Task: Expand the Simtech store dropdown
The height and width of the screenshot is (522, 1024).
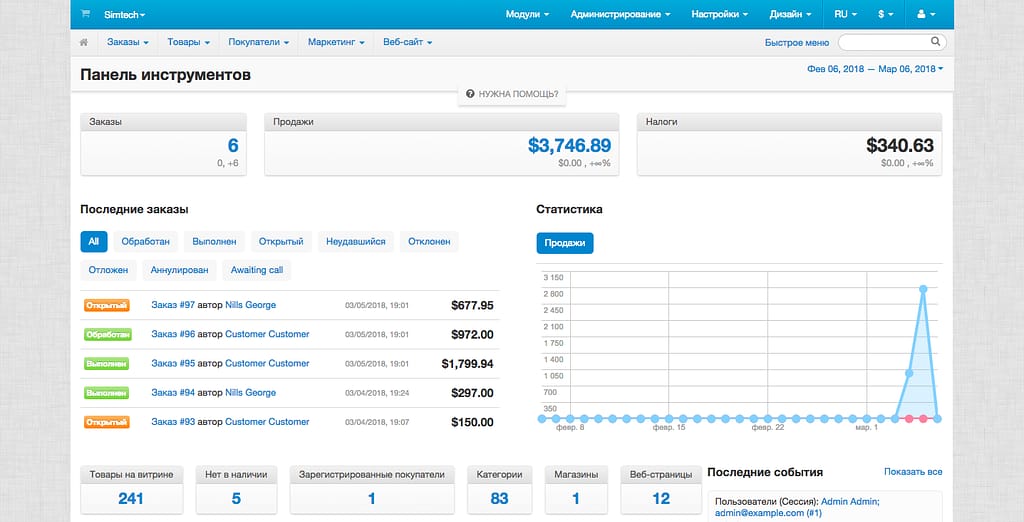Action: point(124,15)
